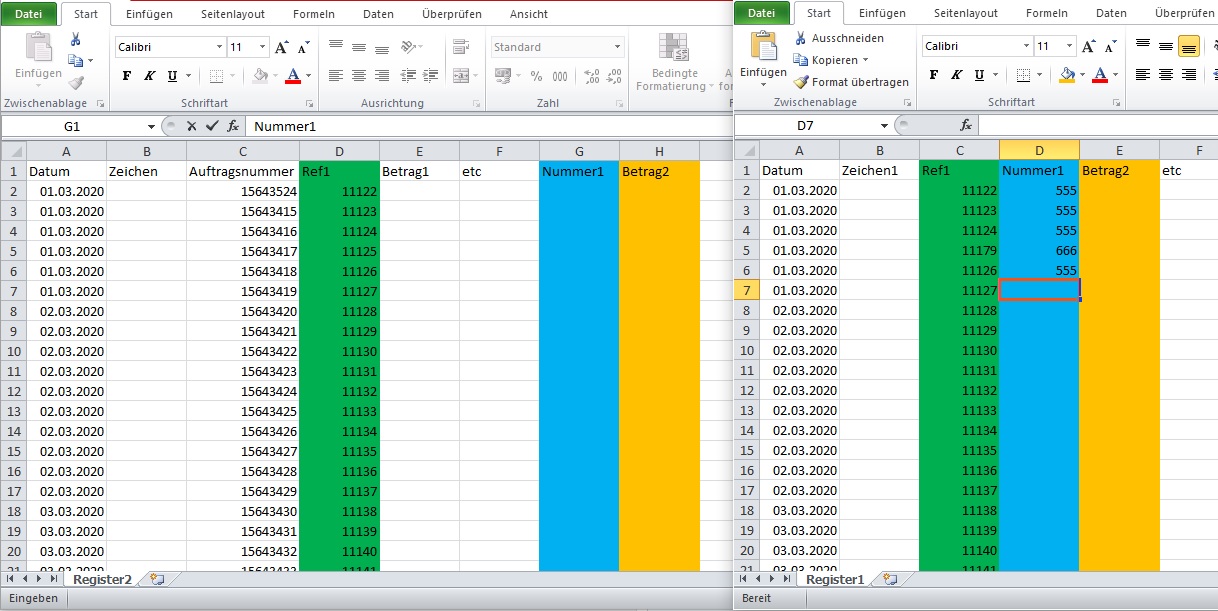This screenshot has height=611, width=1218.
Task: Toggle underline U in the Register1 window
Action: pos(979,75)
